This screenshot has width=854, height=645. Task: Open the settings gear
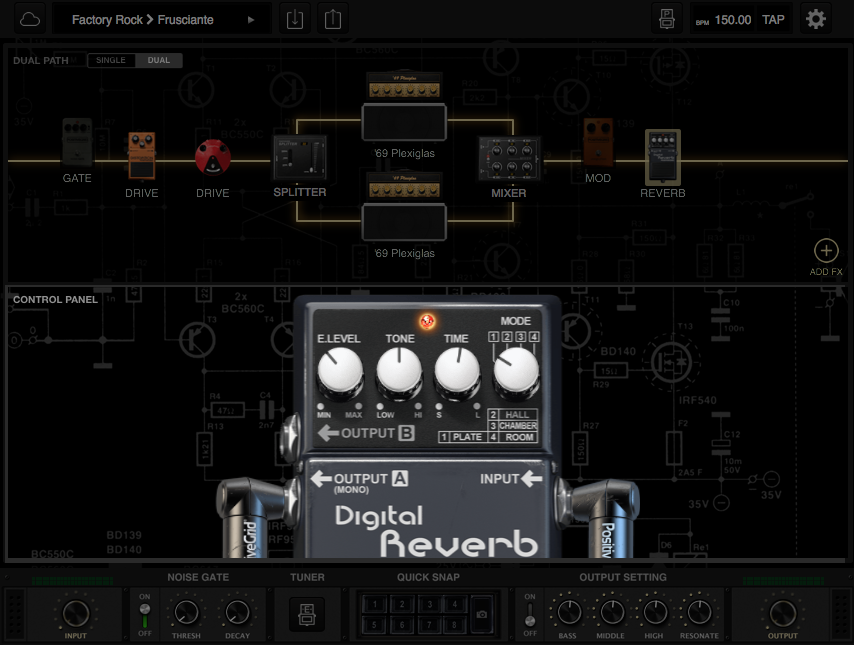coord(817,19)
